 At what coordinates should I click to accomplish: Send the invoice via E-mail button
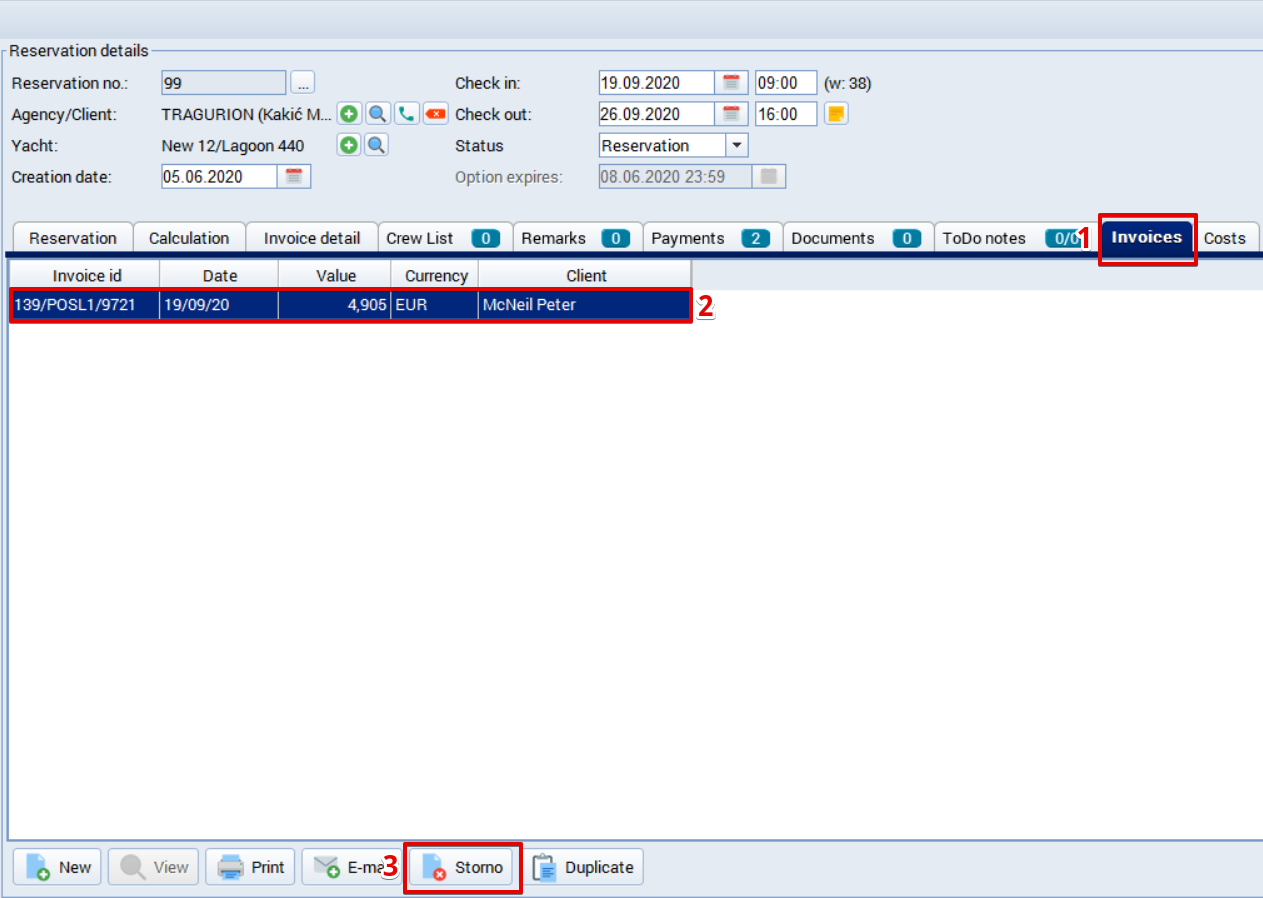[352, 867]
